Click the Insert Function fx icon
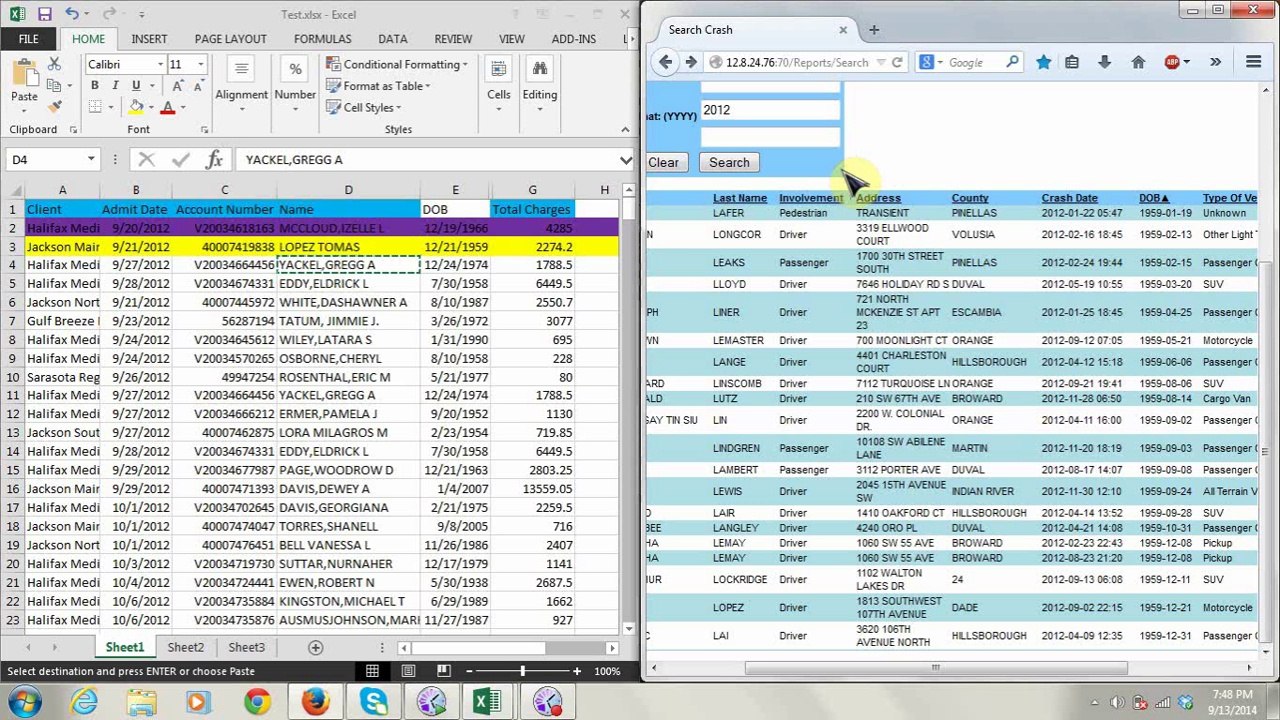1280x720 pixels. click(x=214, y=160)
